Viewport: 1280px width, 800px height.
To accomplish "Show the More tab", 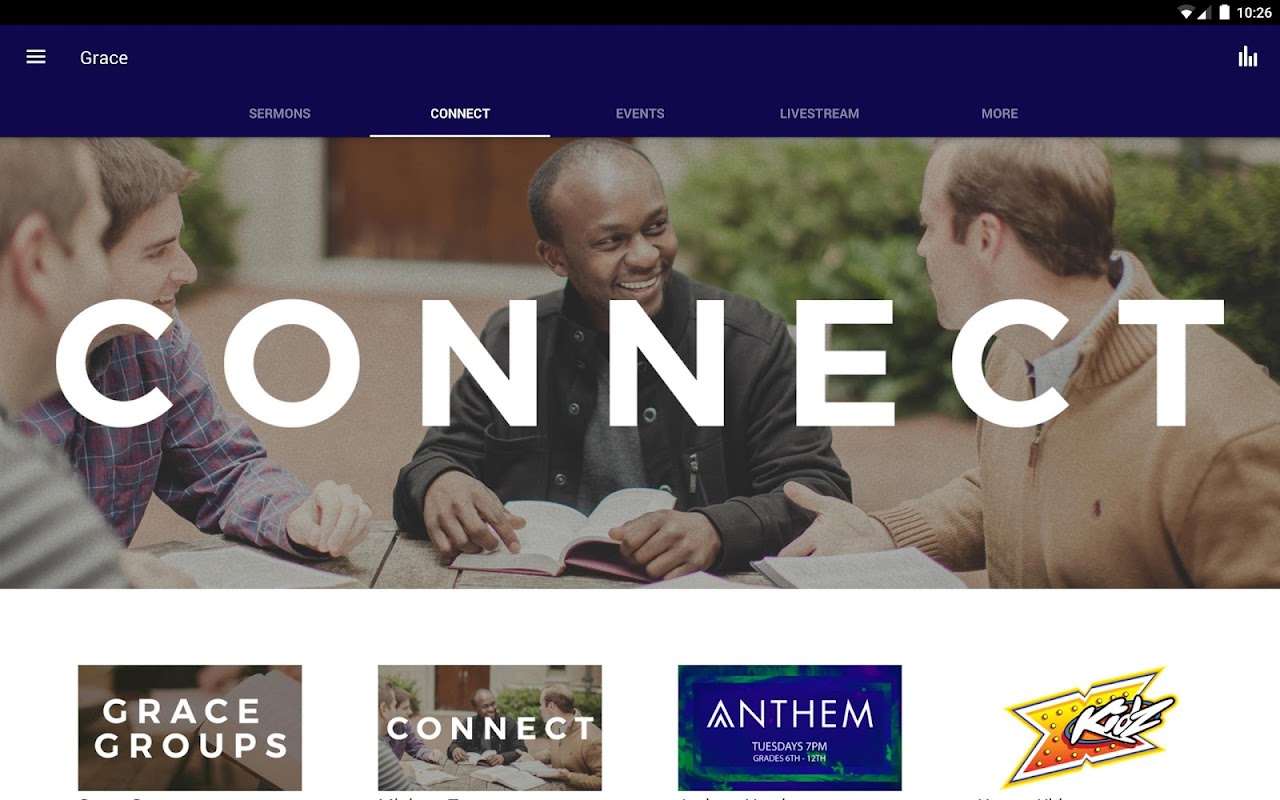I will 1000,113.
